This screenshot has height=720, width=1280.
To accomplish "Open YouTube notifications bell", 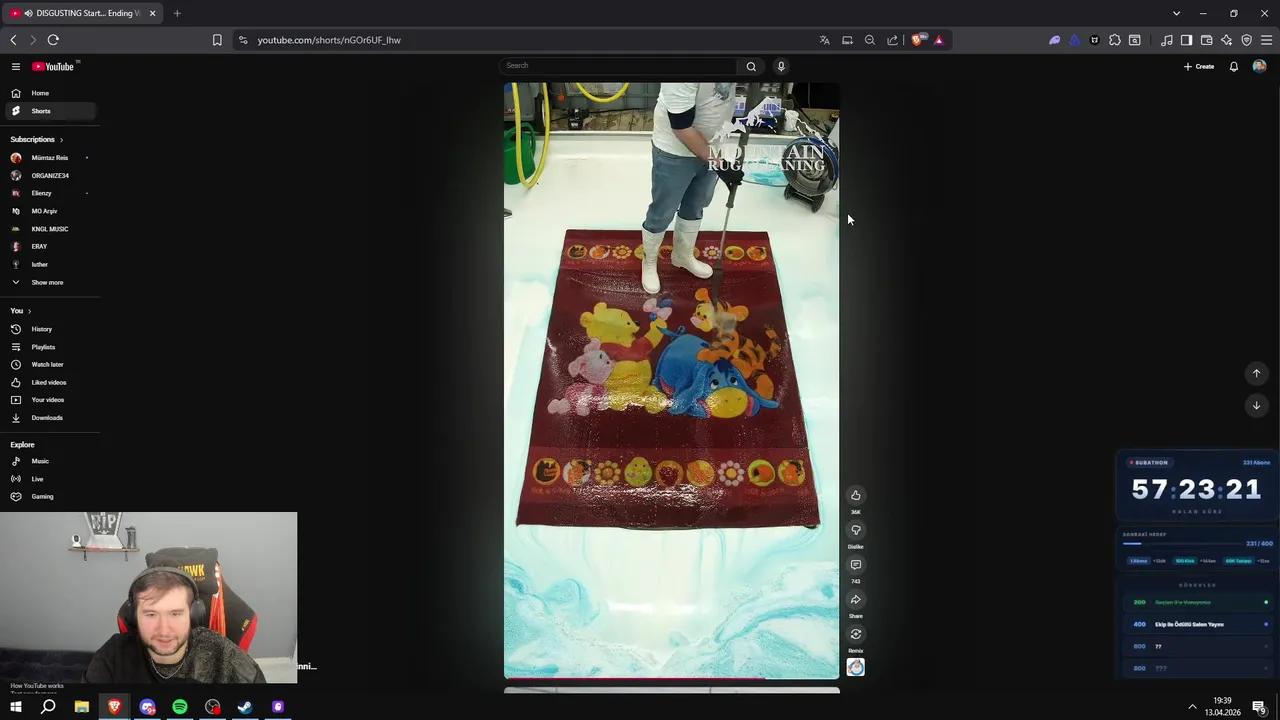I will 1234,66.
